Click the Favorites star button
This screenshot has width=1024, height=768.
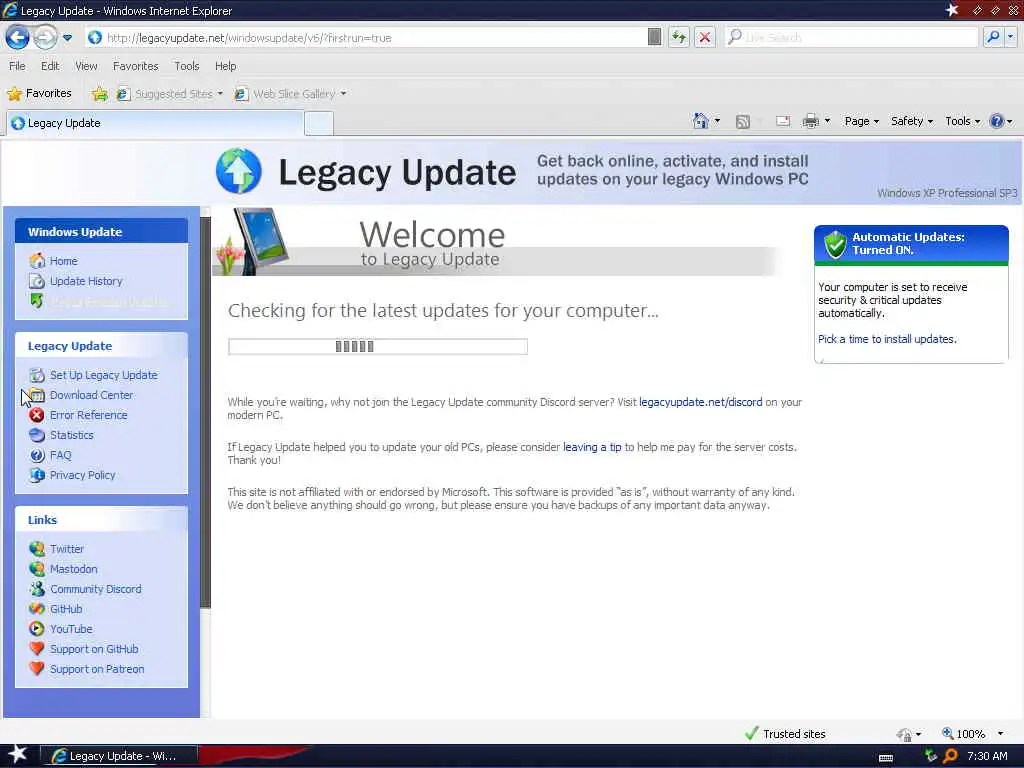(x=39, y=93)
